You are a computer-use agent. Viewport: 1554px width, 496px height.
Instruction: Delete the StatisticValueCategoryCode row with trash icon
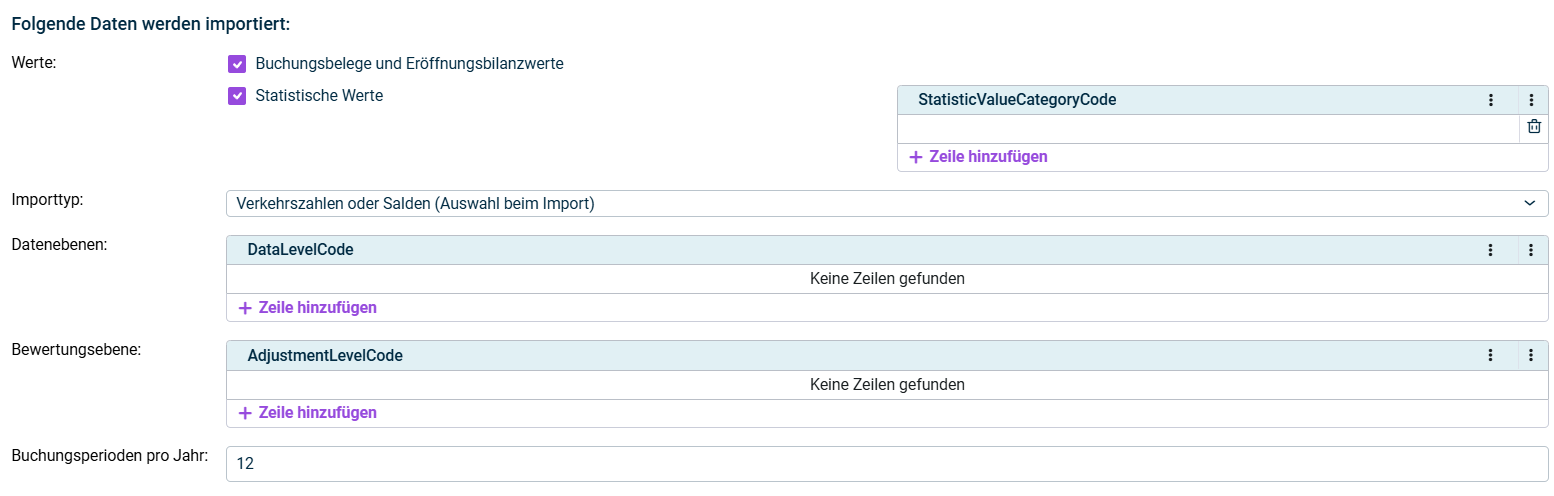pos(1533,127)
